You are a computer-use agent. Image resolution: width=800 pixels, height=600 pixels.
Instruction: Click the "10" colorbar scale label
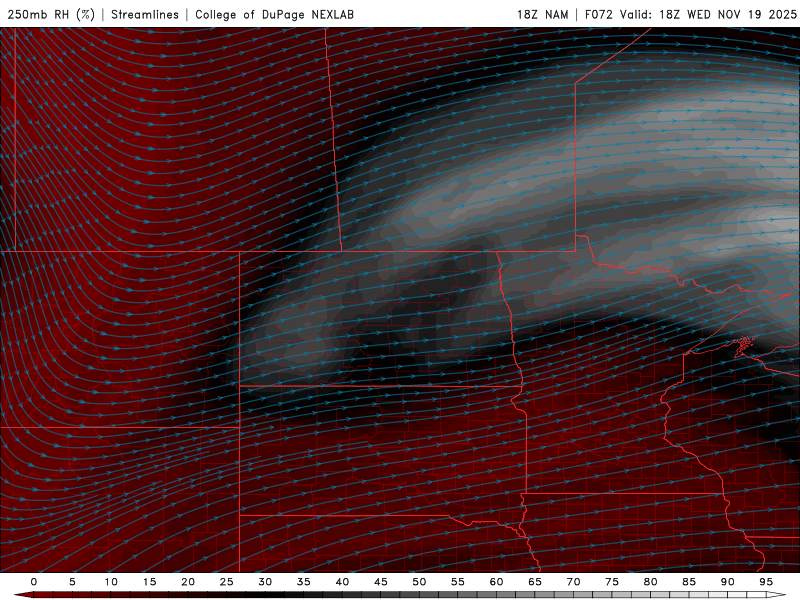(x=111, y=582)
